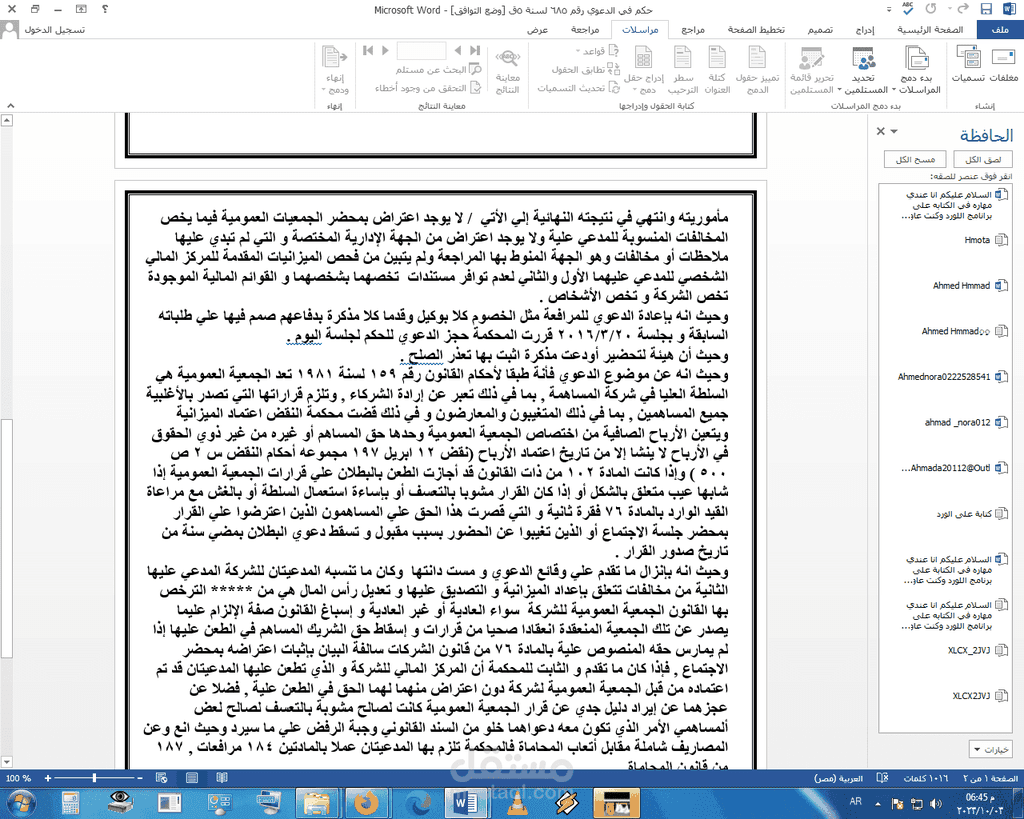
Task: Switch to Print Layout view icon
Action: tap(192, 778)
